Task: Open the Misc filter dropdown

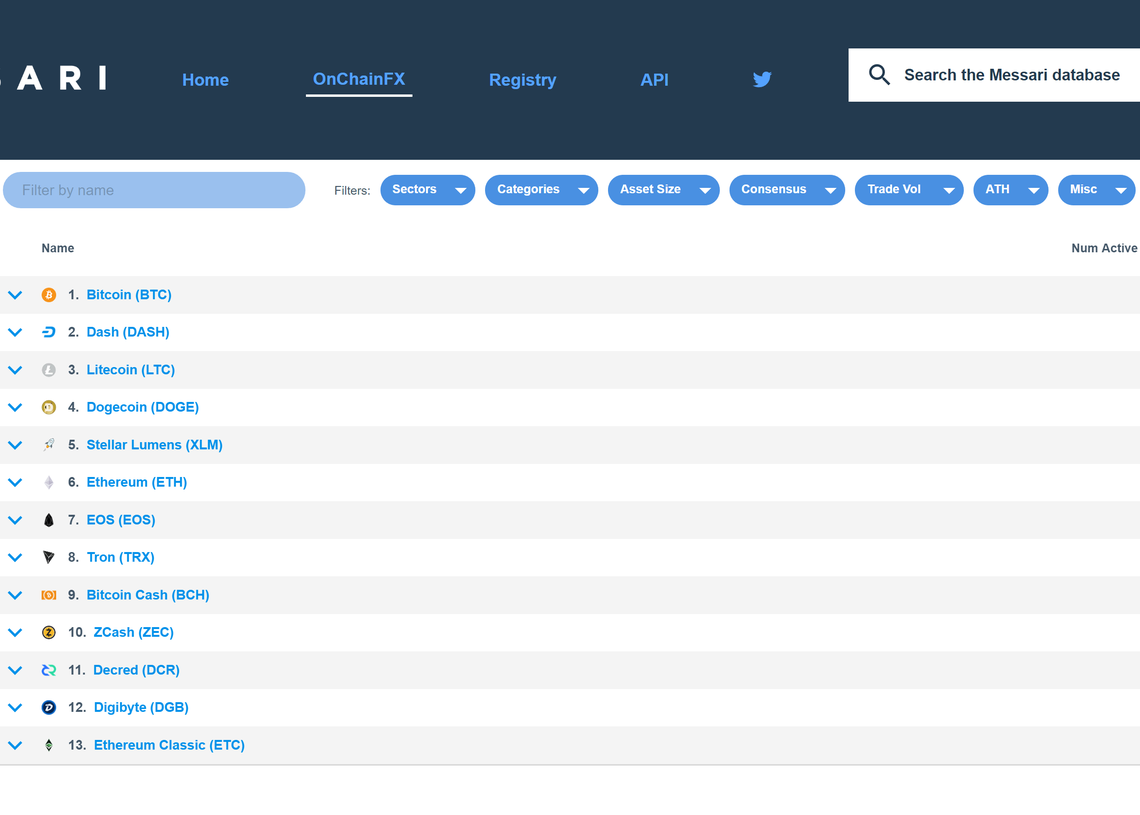Action: tap(1096, 190)
